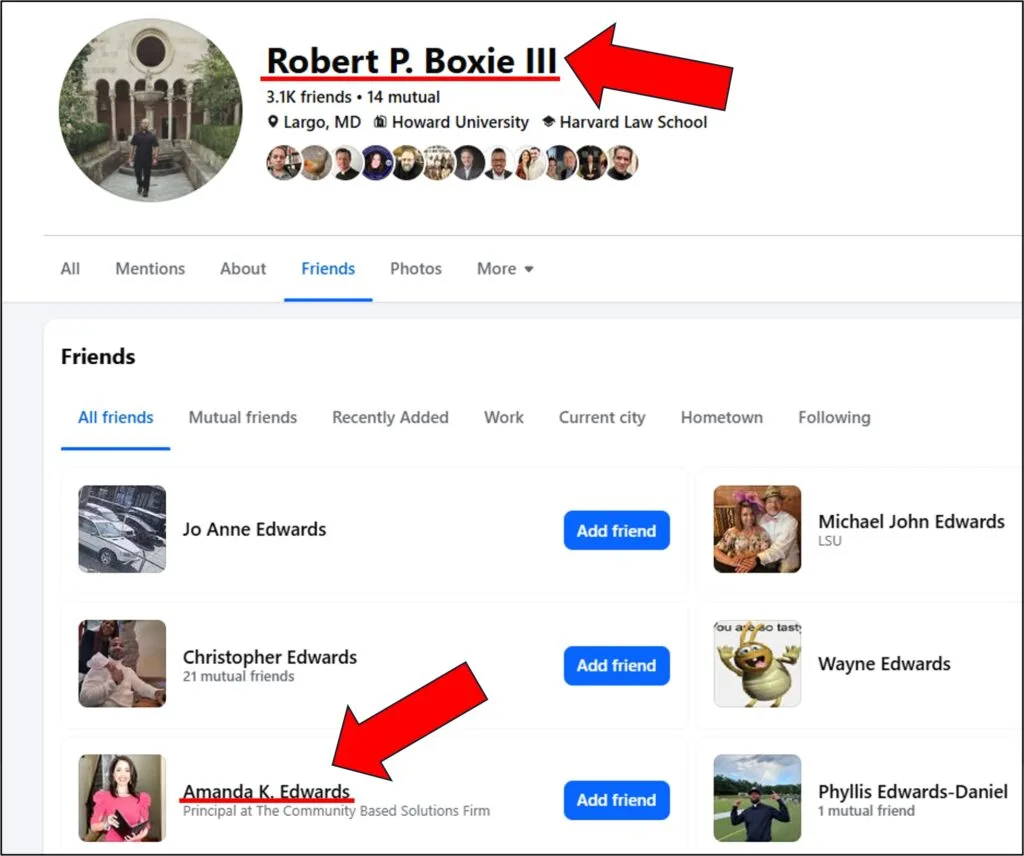The height and width of the screenshot is (856, 1024).
Task: Click the first mutual friend avatar in the row
Action: [283, 163]
